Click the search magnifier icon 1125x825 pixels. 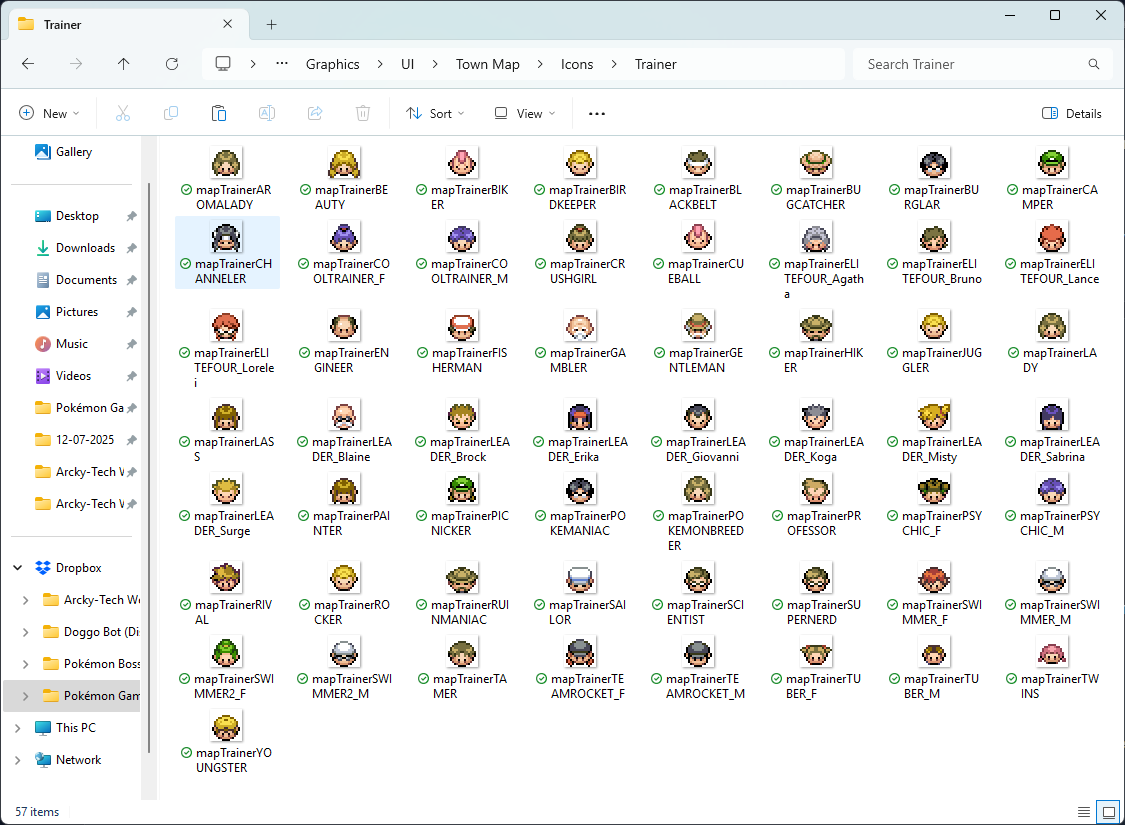pos(1093,64)
